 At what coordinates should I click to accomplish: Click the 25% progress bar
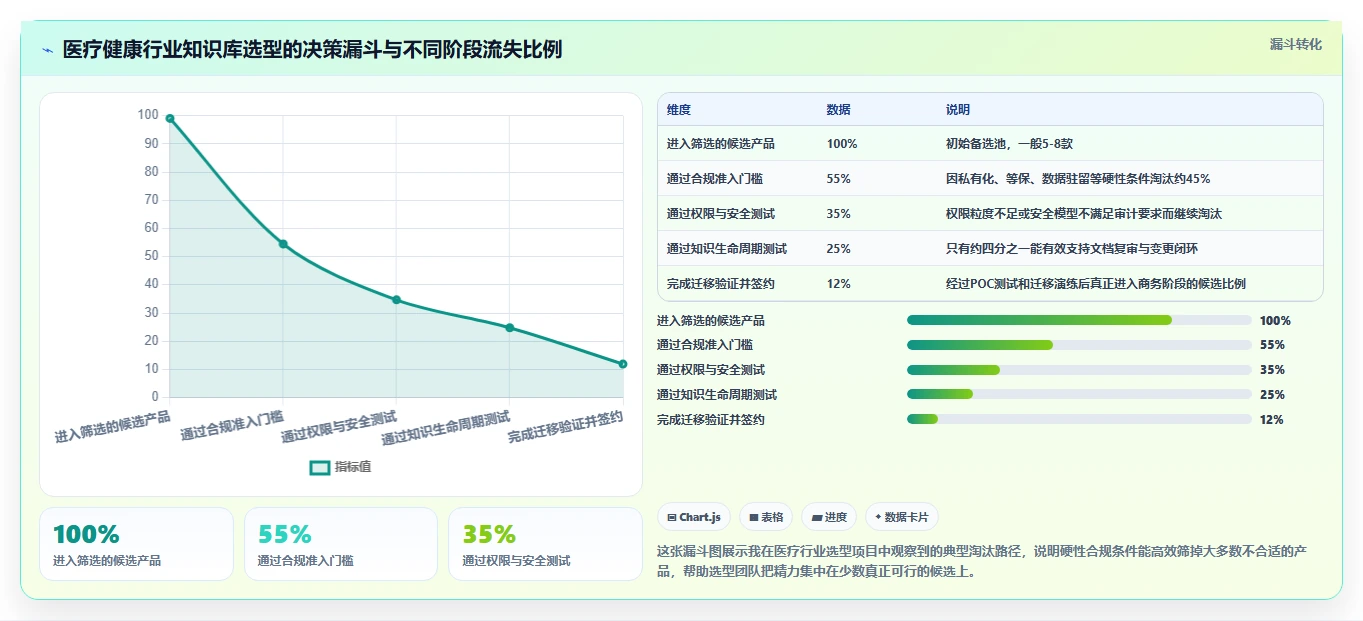click(x=1079, y=395)
